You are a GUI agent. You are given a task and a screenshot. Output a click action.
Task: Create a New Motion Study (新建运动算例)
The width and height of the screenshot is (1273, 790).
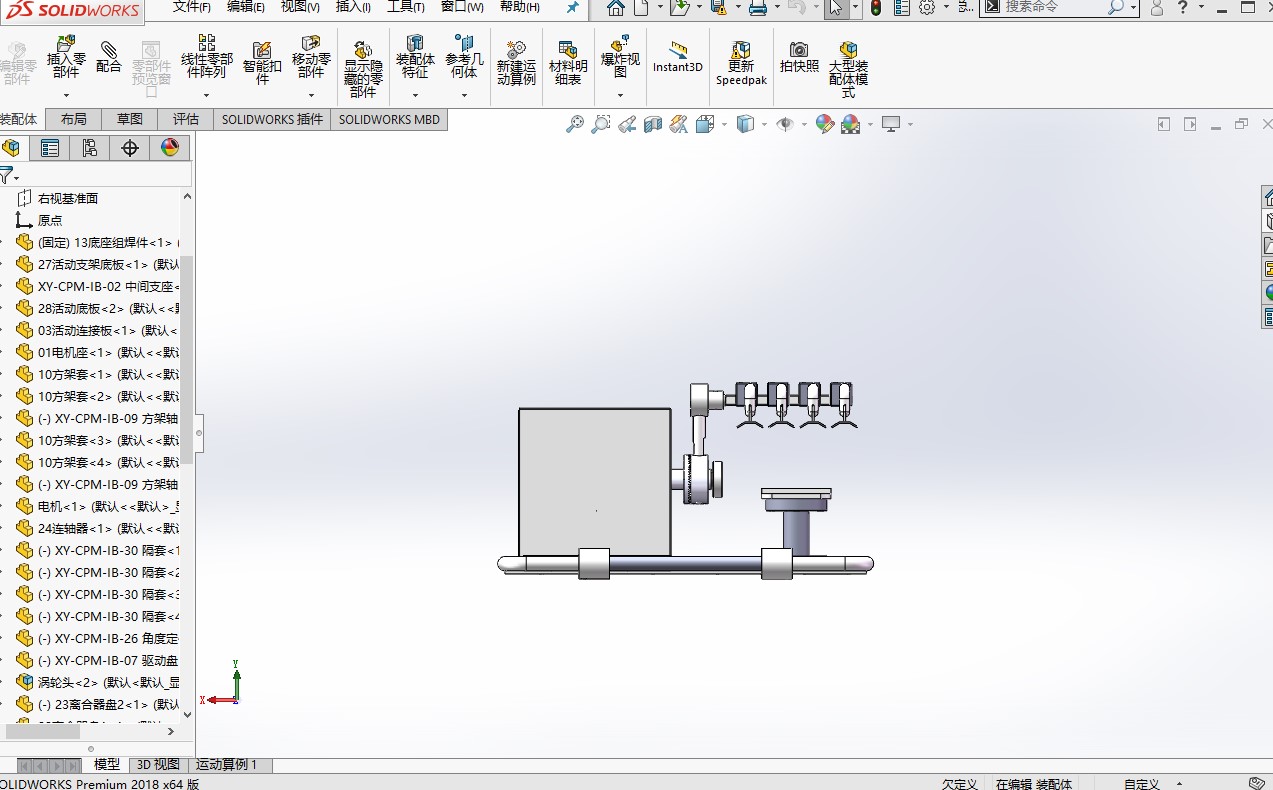click(x=516, y=63)
